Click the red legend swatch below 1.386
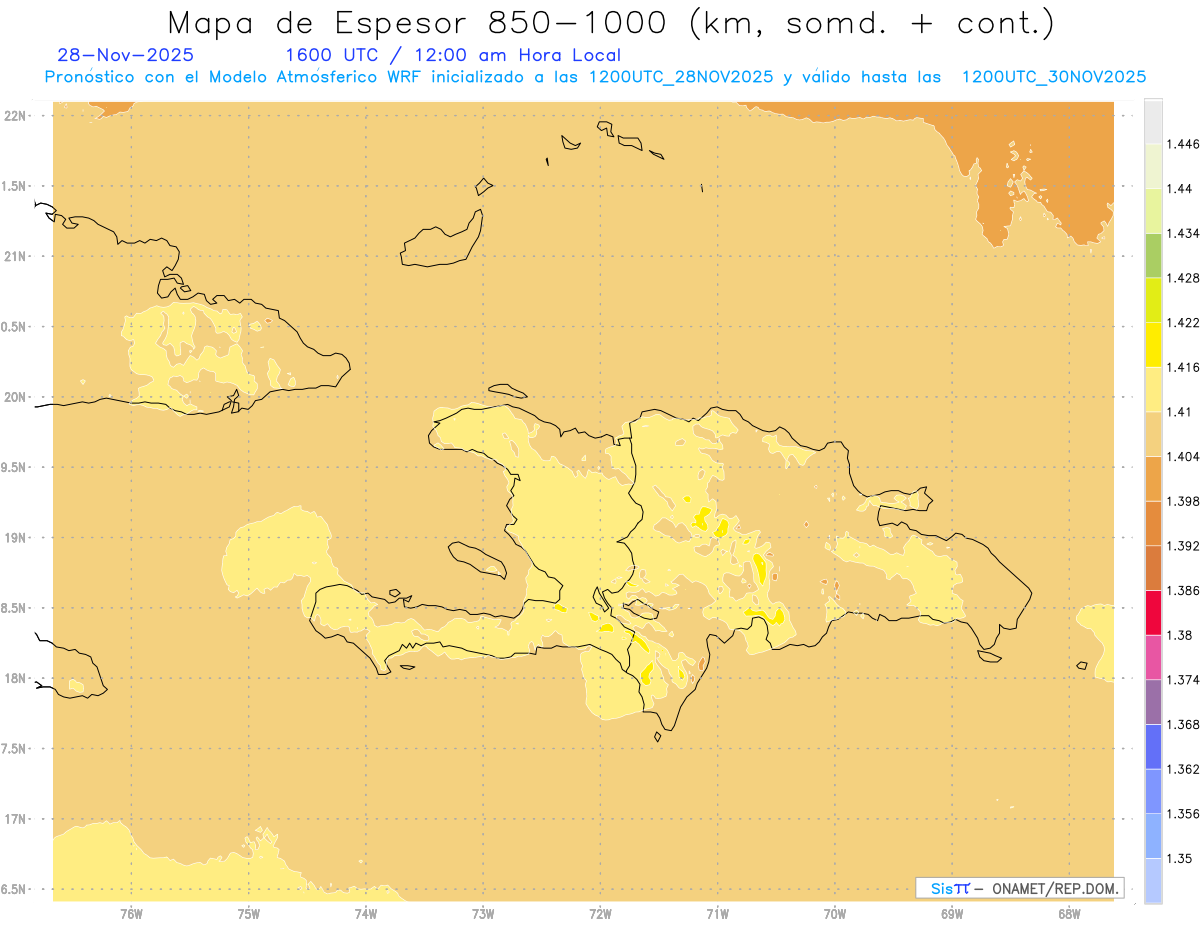 [x=1153, y=613]
